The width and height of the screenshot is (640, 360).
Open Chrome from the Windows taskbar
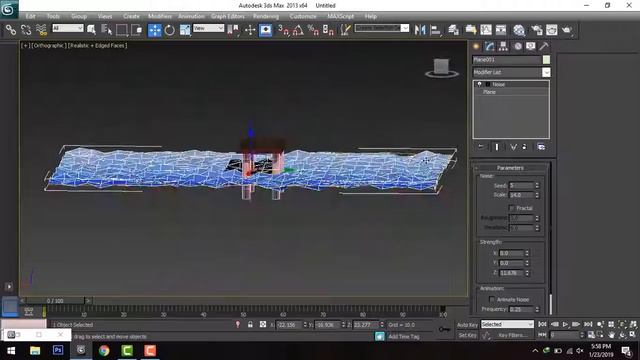[x=104, y=350]
